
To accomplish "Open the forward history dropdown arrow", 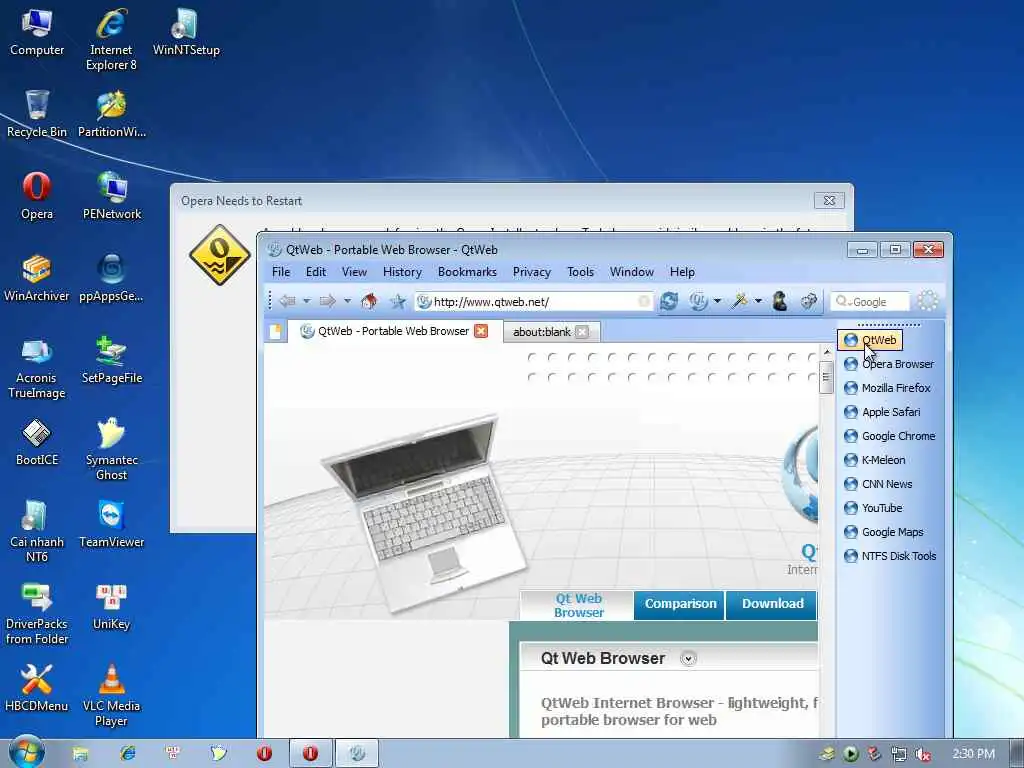I will [x=347, y=301].
